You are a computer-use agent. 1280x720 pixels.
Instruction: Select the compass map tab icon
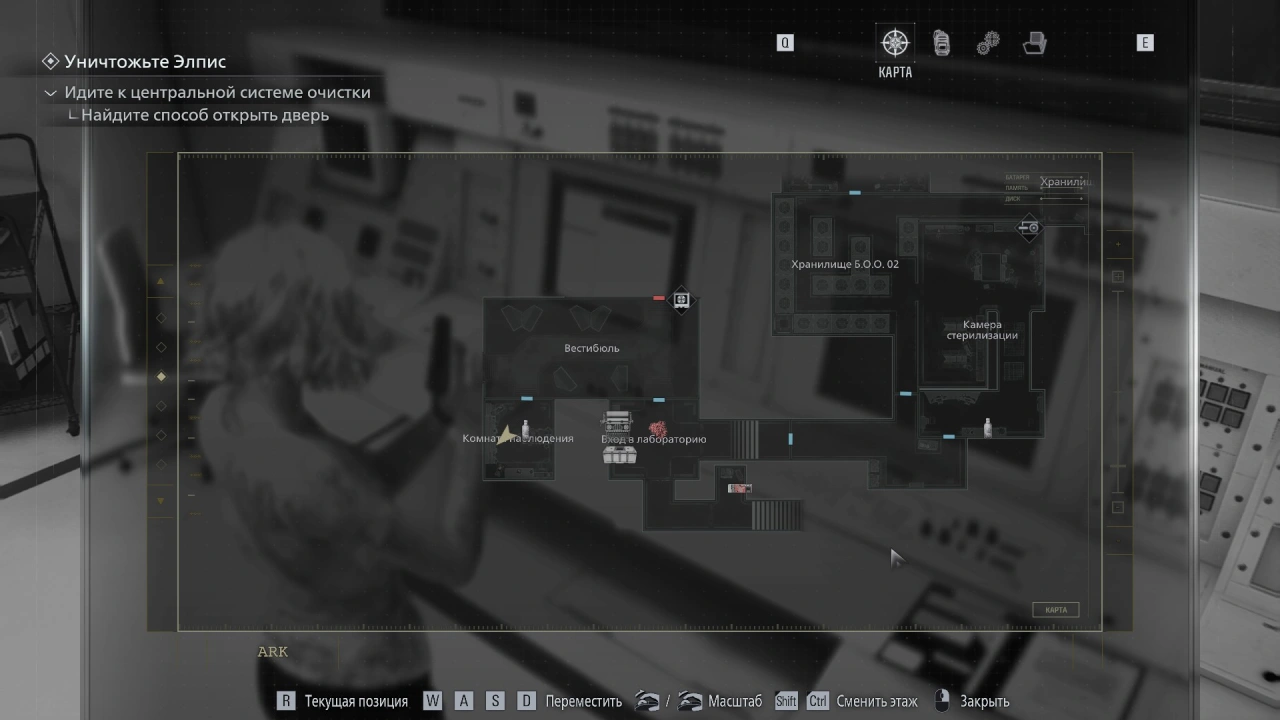[894, 43]
